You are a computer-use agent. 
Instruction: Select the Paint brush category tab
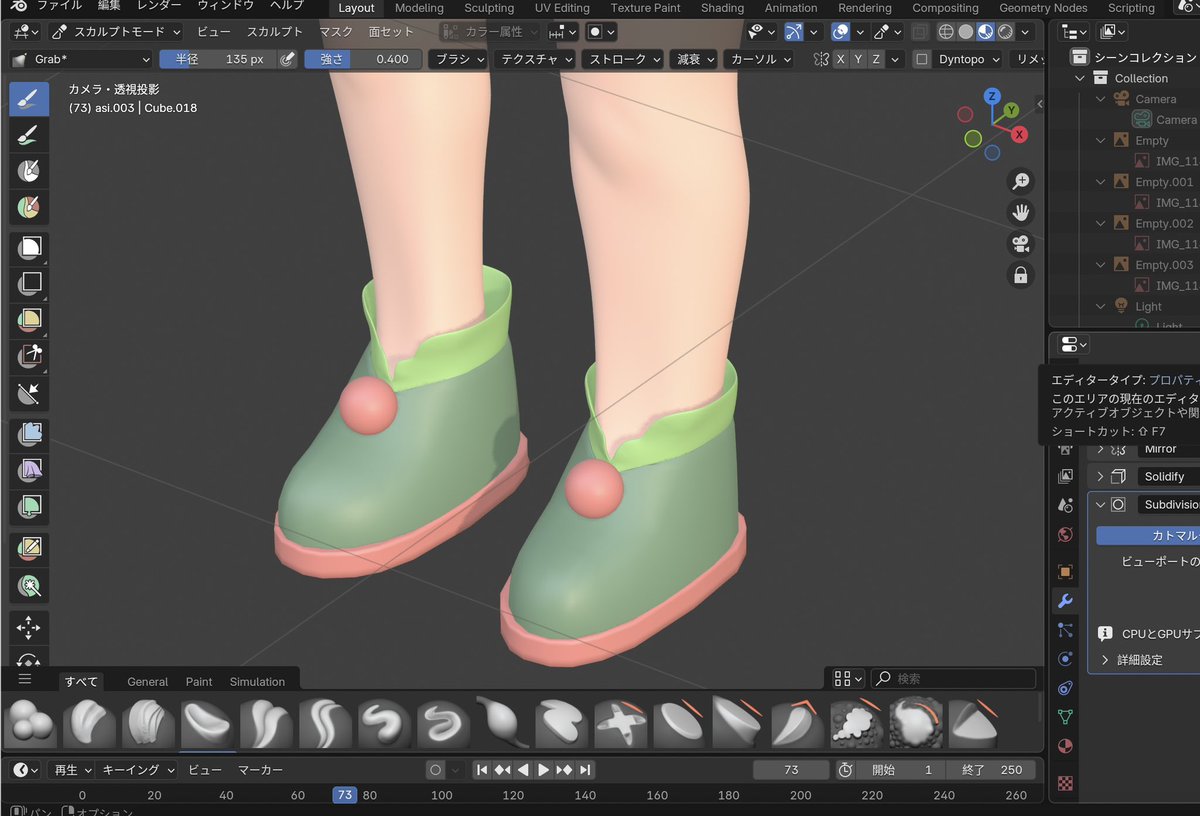point(199,682)
